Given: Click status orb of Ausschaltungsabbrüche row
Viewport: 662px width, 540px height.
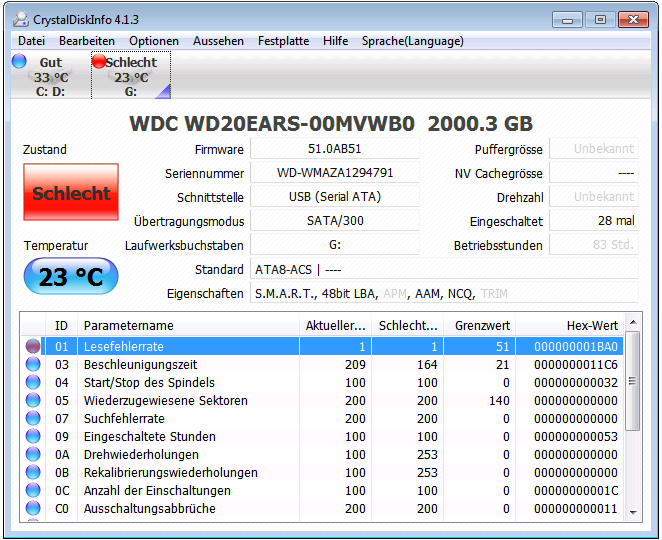Looking at the screenshot, I should tap(33, 509).
